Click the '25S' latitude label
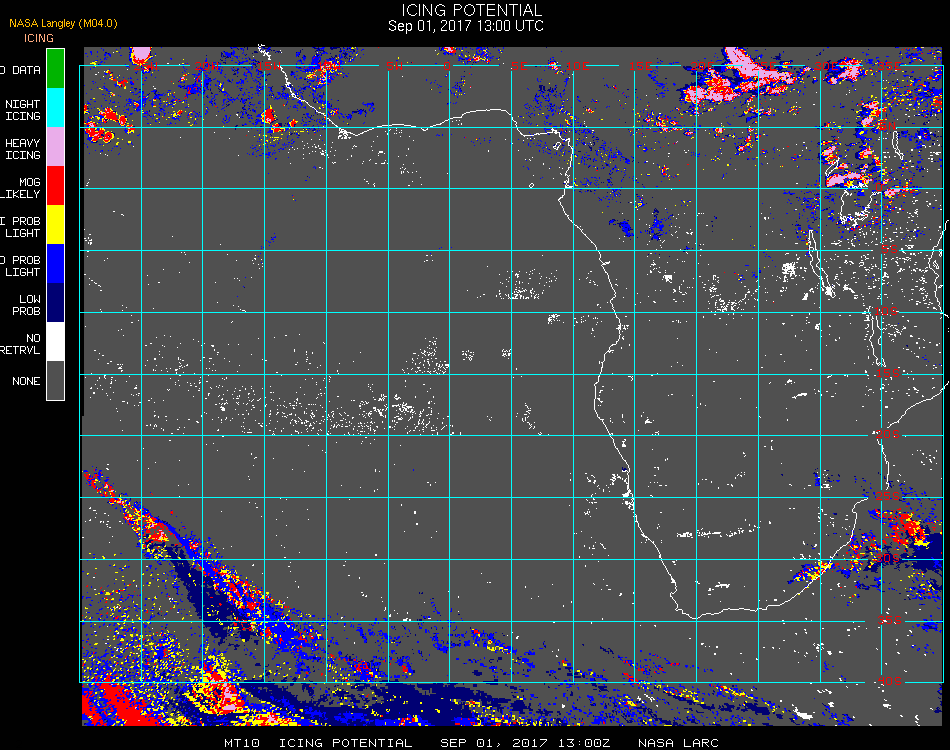Screen dimensions: 950x750 (x=888, y=496)
